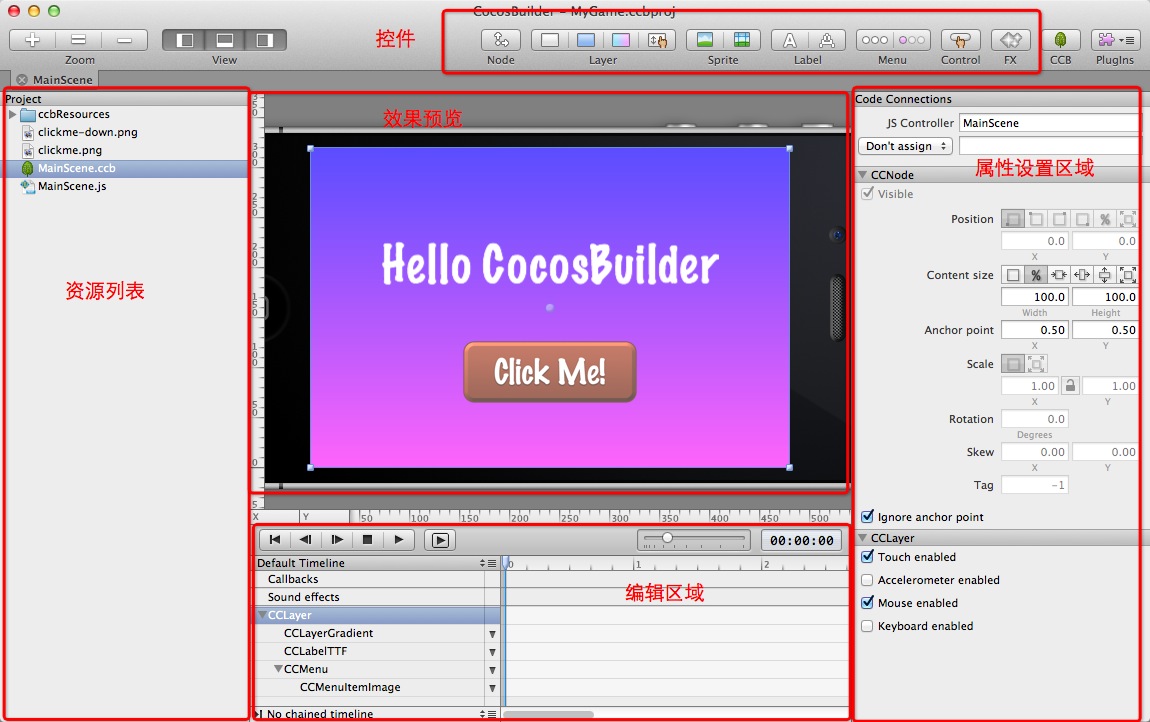Image resolution: width=1150 pixels, height=722 pixels.
Task: Add a Node using the Node icon
Action: point(501,40)
